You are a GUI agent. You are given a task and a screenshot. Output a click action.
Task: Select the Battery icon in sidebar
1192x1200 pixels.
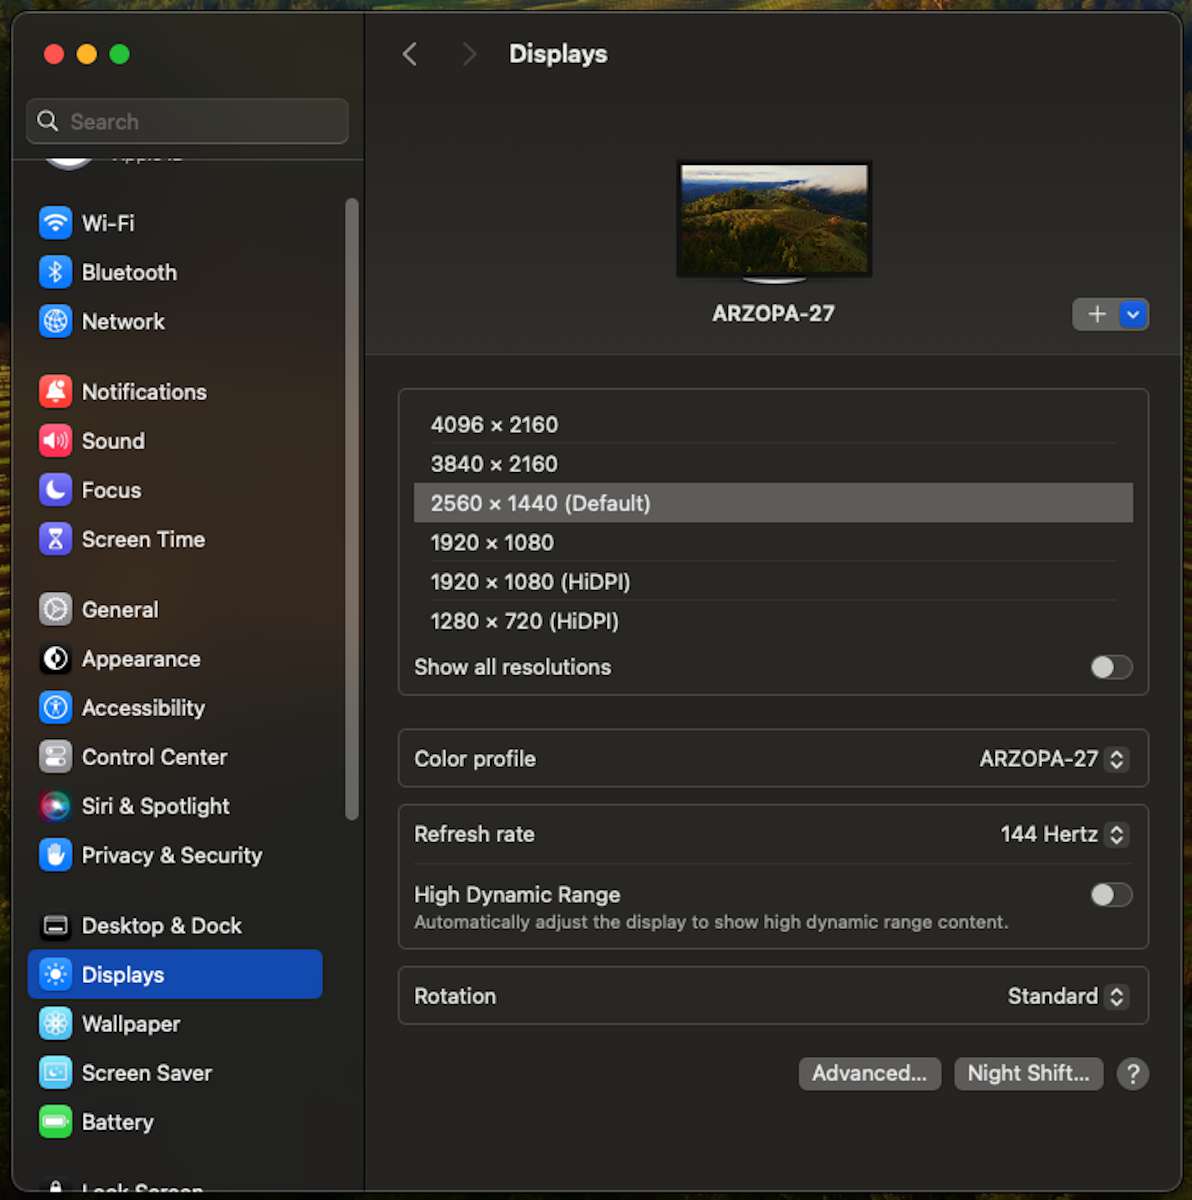[x=55, y=1121]
